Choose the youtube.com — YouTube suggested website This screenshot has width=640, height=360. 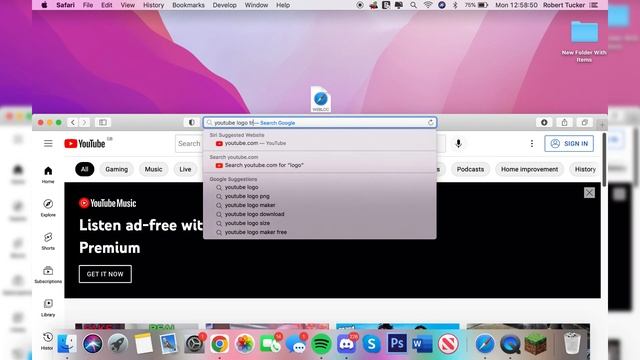click(320, 143)
